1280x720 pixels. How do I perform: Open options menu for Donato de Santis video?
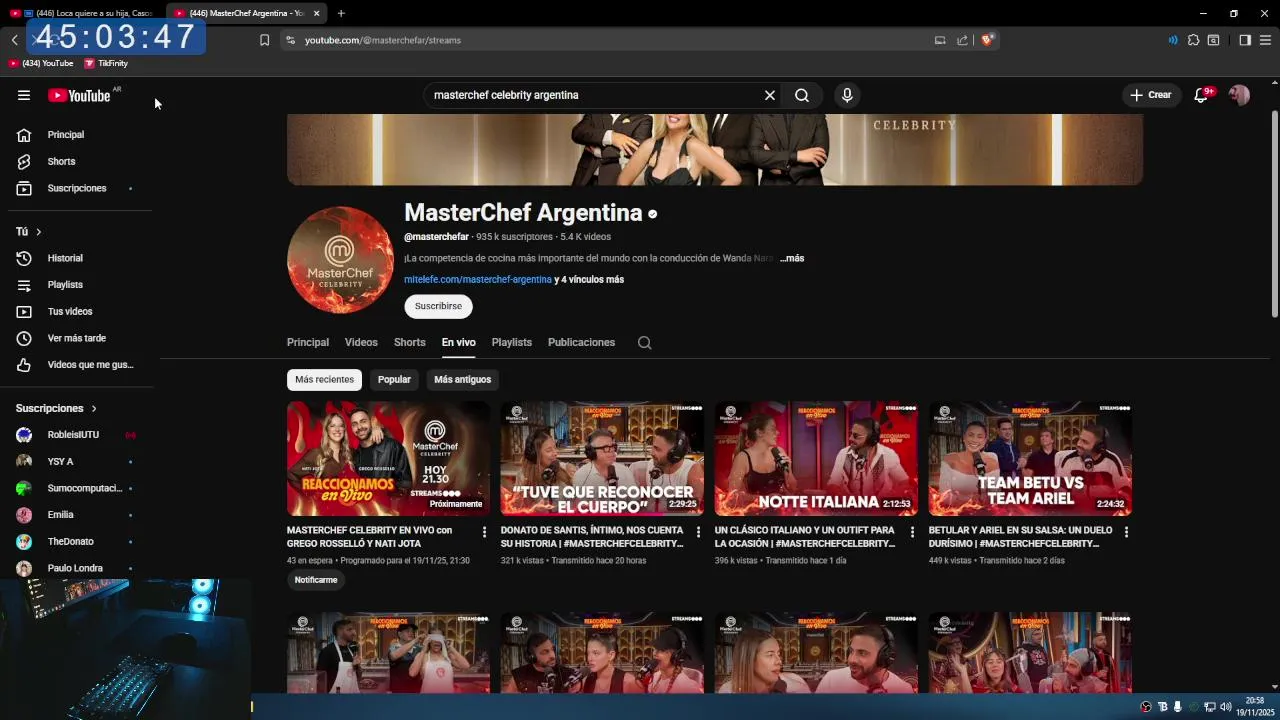(x=698, y=532)
